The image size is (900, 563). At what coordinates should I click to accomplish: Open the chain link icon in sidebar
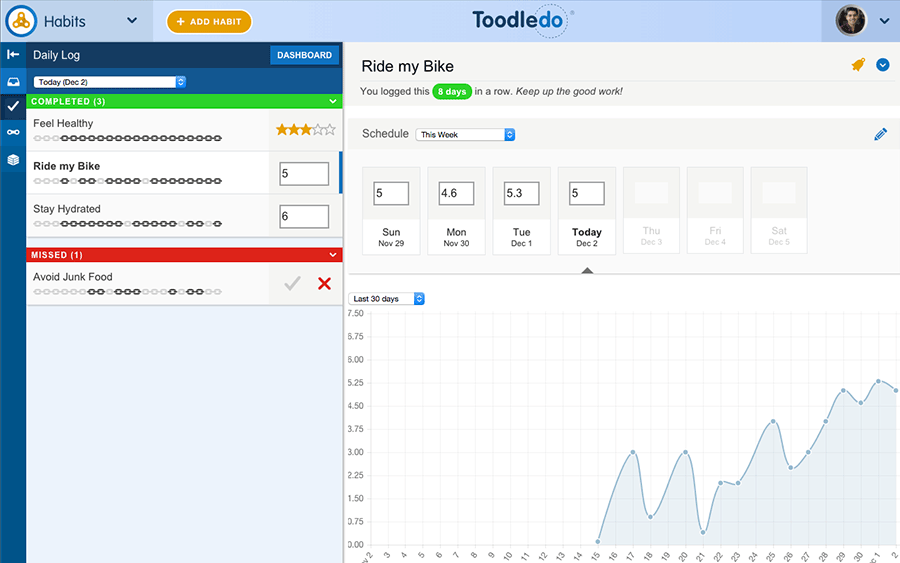[x=13, y=132]
